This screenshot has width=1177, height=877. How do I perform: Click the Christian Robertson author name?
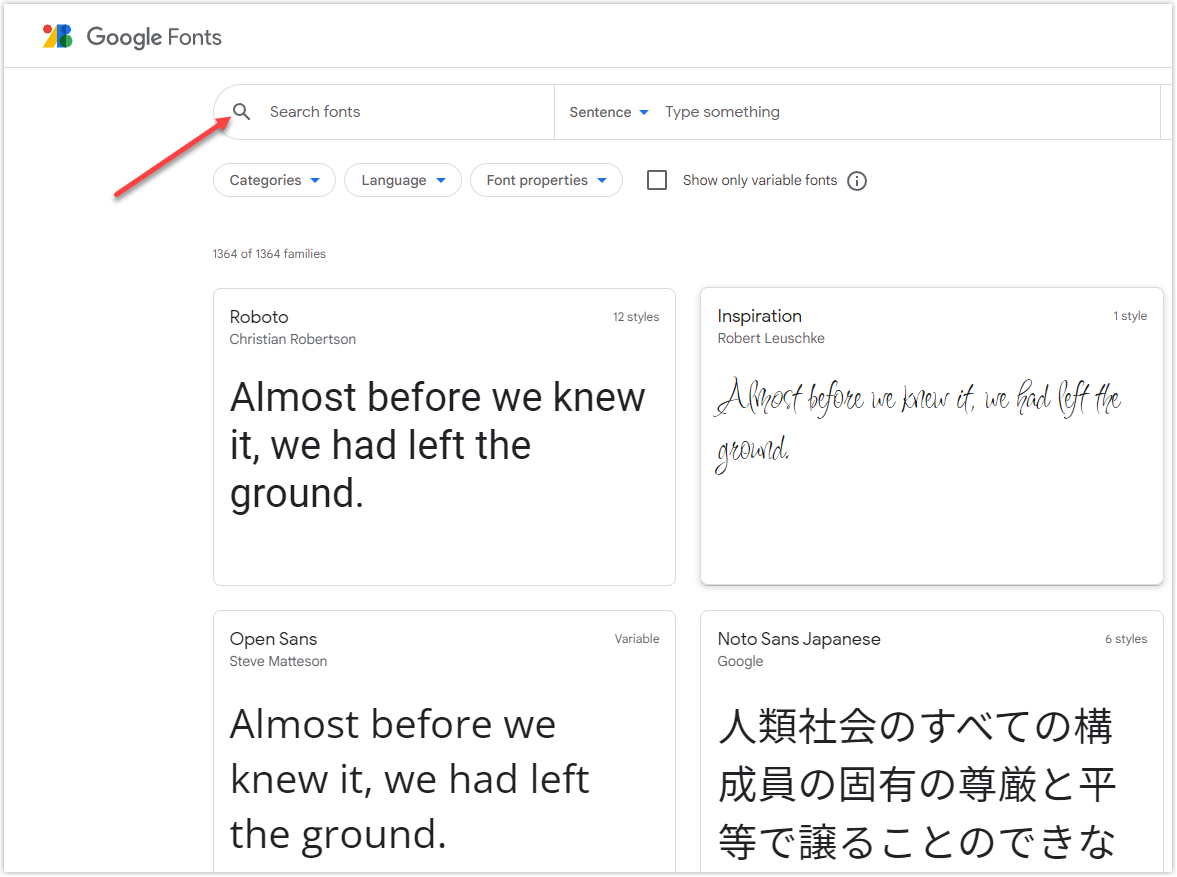(292, 339)
